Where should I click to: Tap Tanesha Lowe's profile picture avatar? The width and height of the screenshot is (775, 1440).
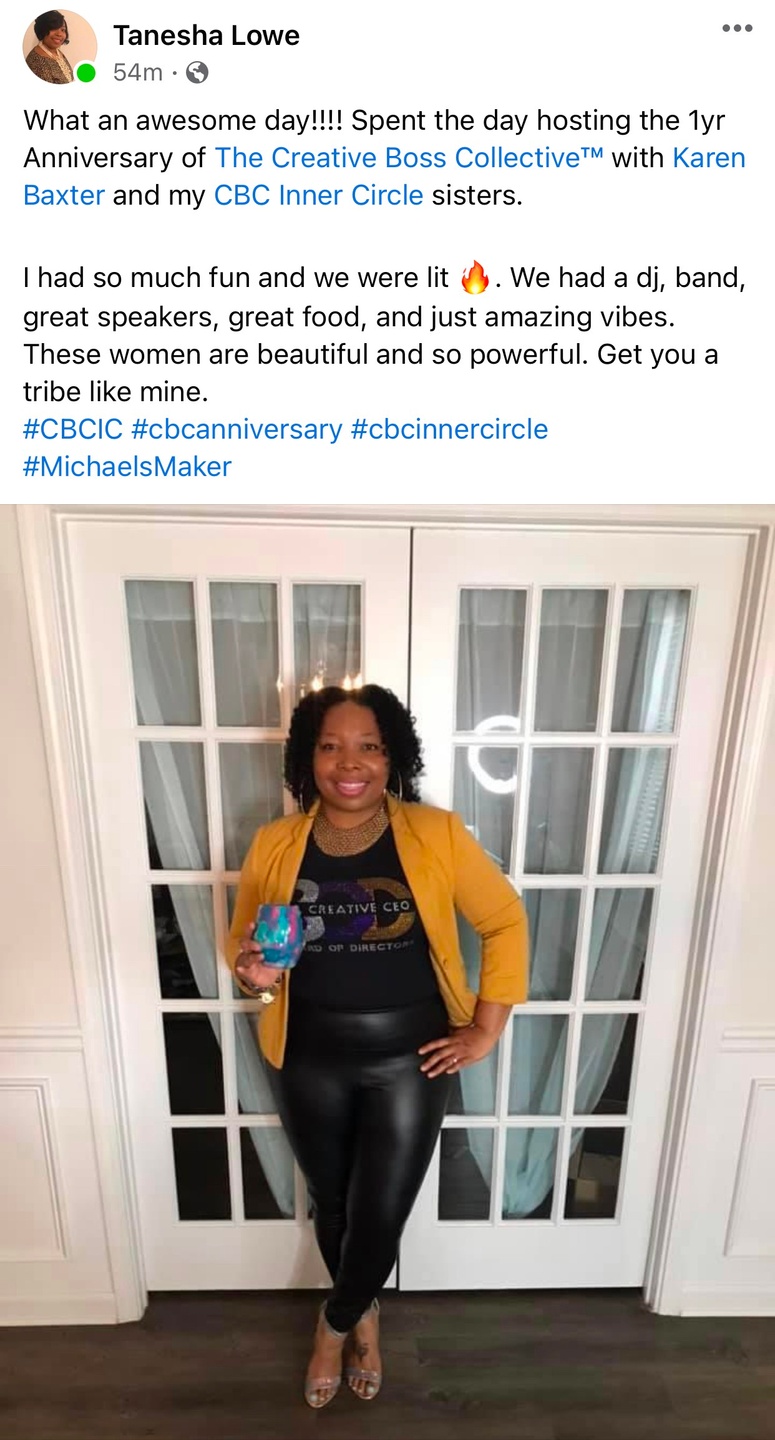[x=60, y=47]
